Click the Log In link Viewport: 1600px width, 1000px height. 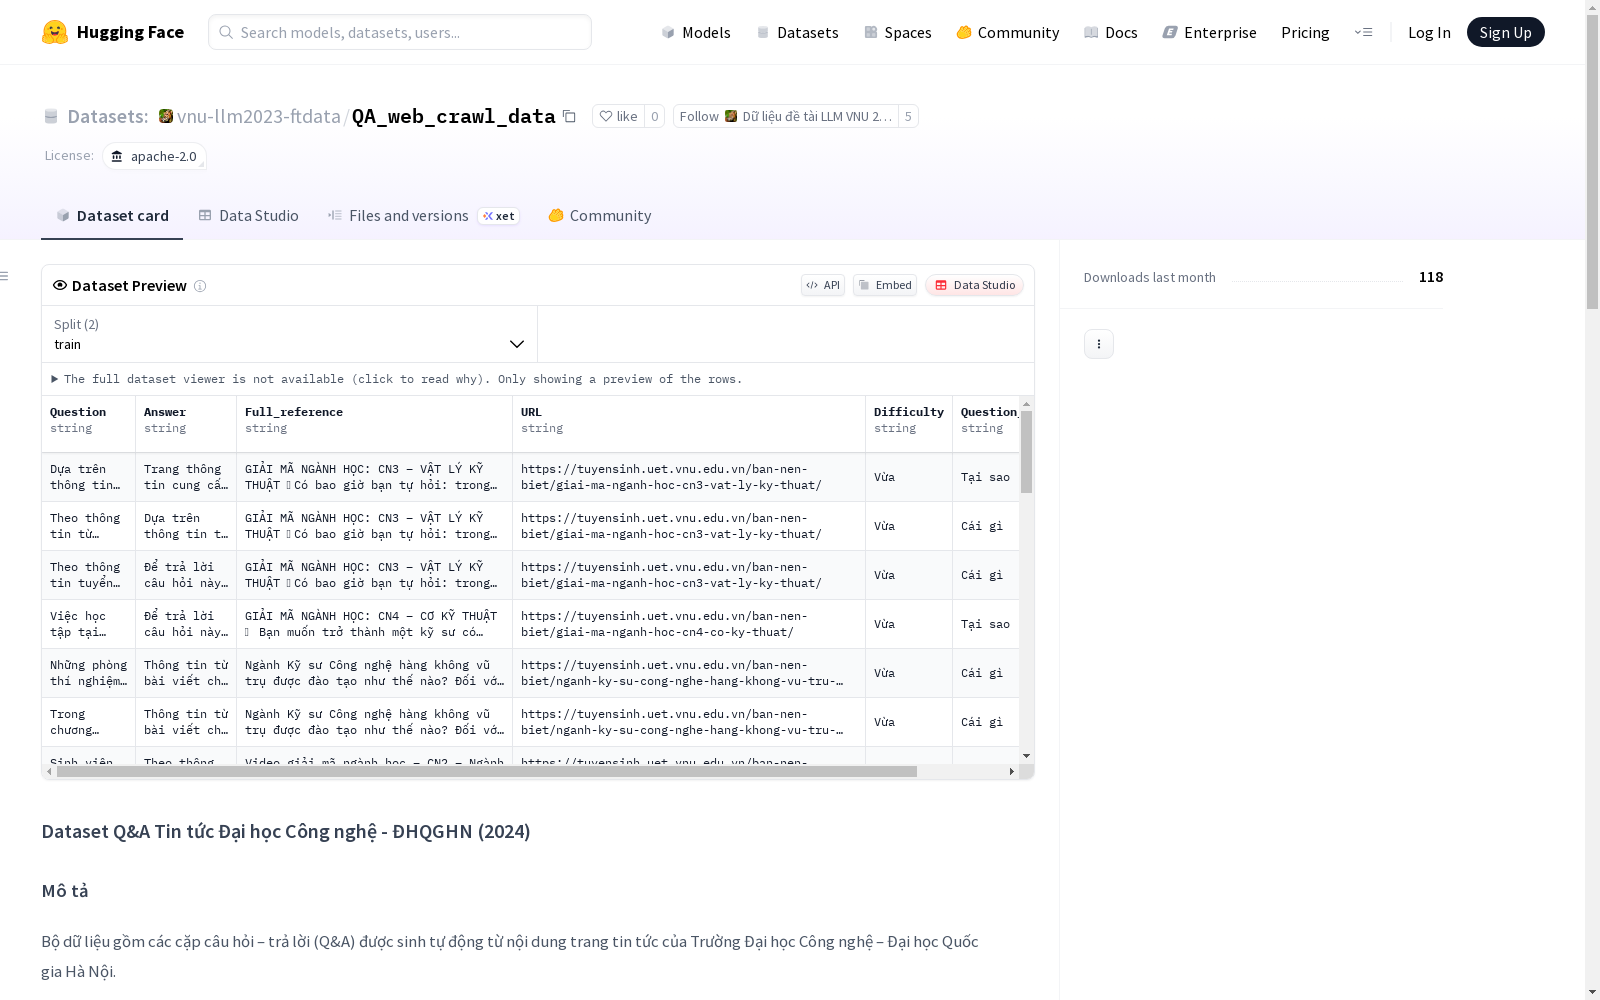coord(1429,32)
